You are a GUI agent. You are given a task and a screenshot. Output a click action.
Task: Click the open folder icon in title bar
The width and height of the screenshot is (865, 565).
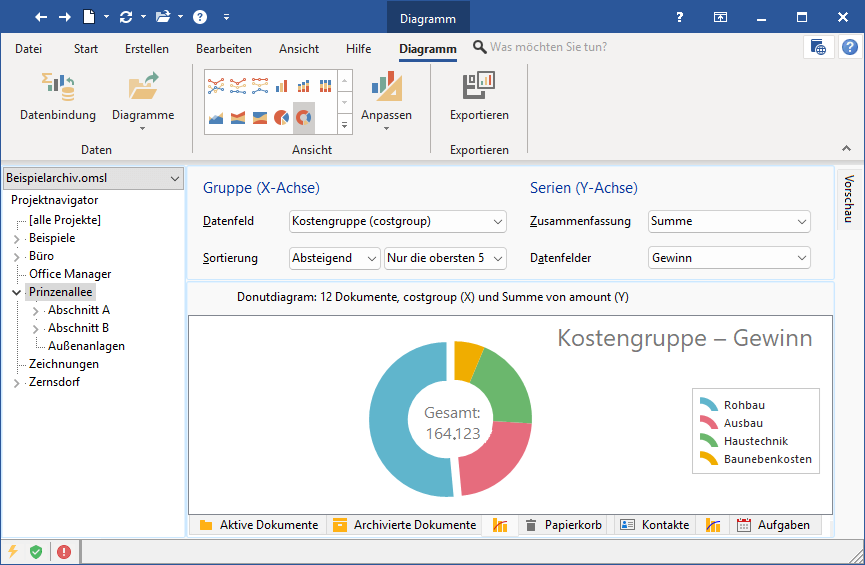pos(163,17)
